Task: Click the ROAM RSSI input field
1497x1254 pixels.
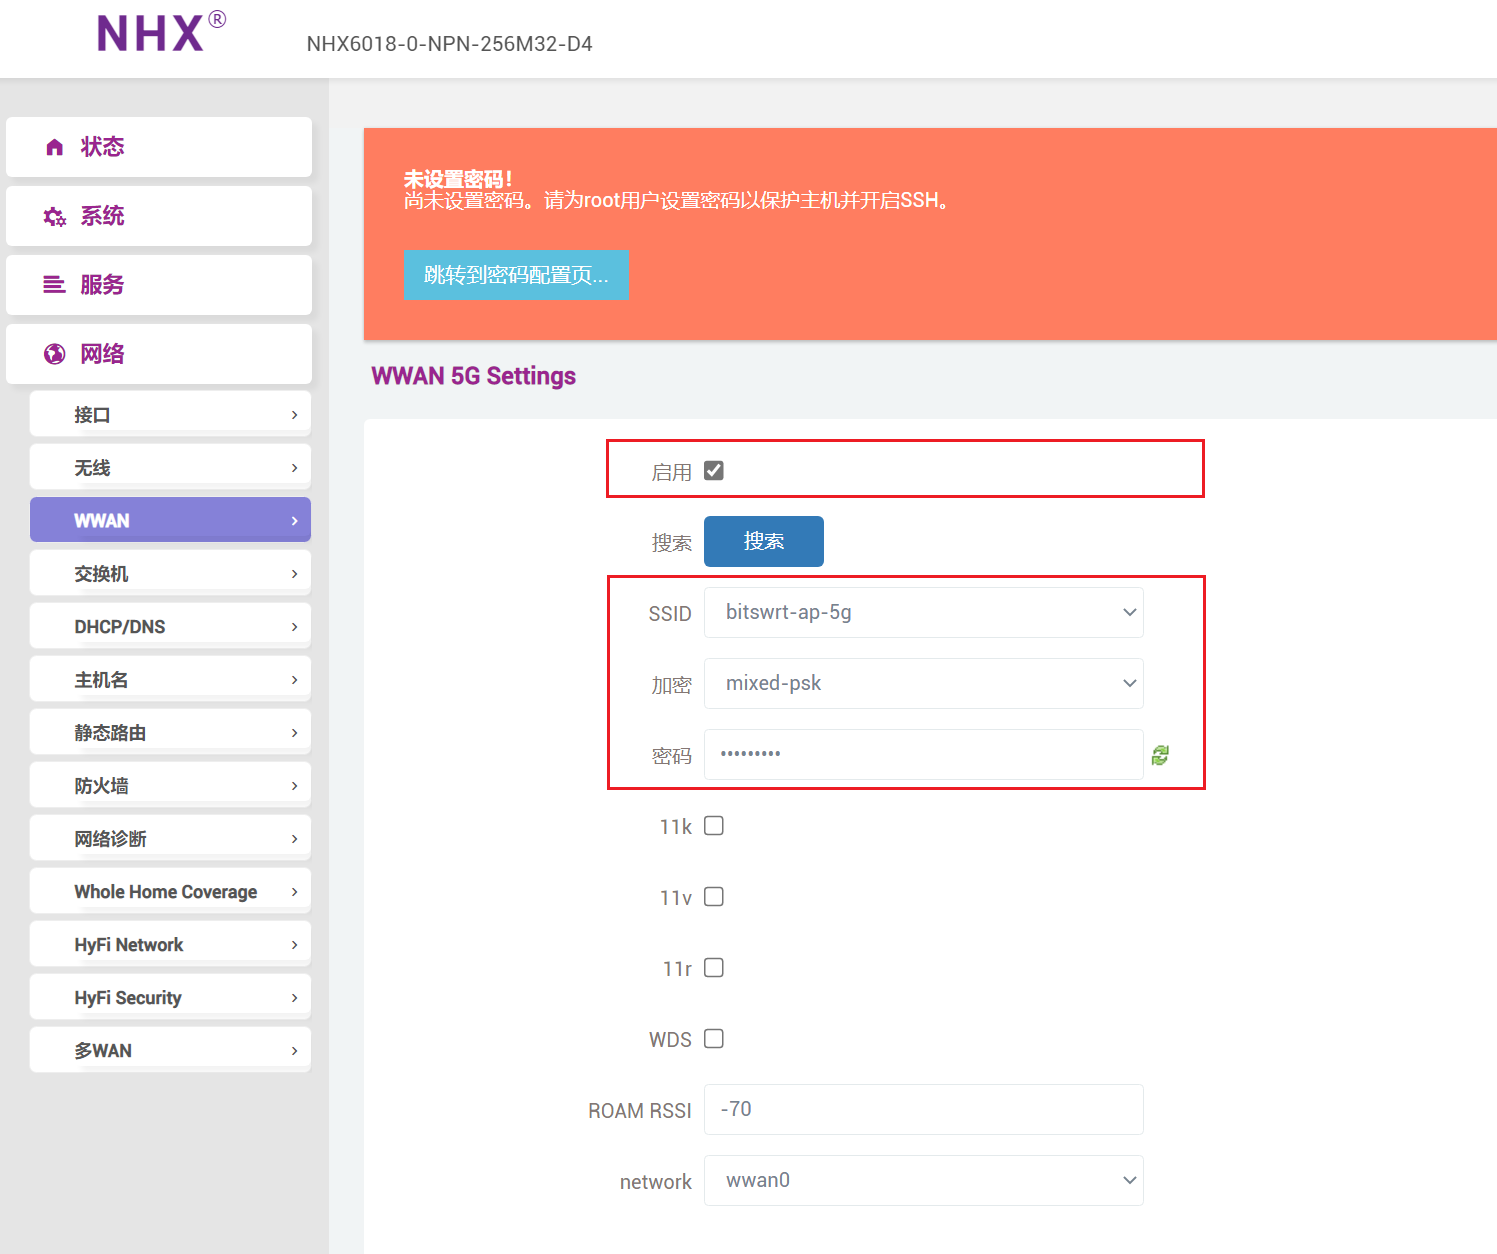Action: click(x=923, y=1109)
